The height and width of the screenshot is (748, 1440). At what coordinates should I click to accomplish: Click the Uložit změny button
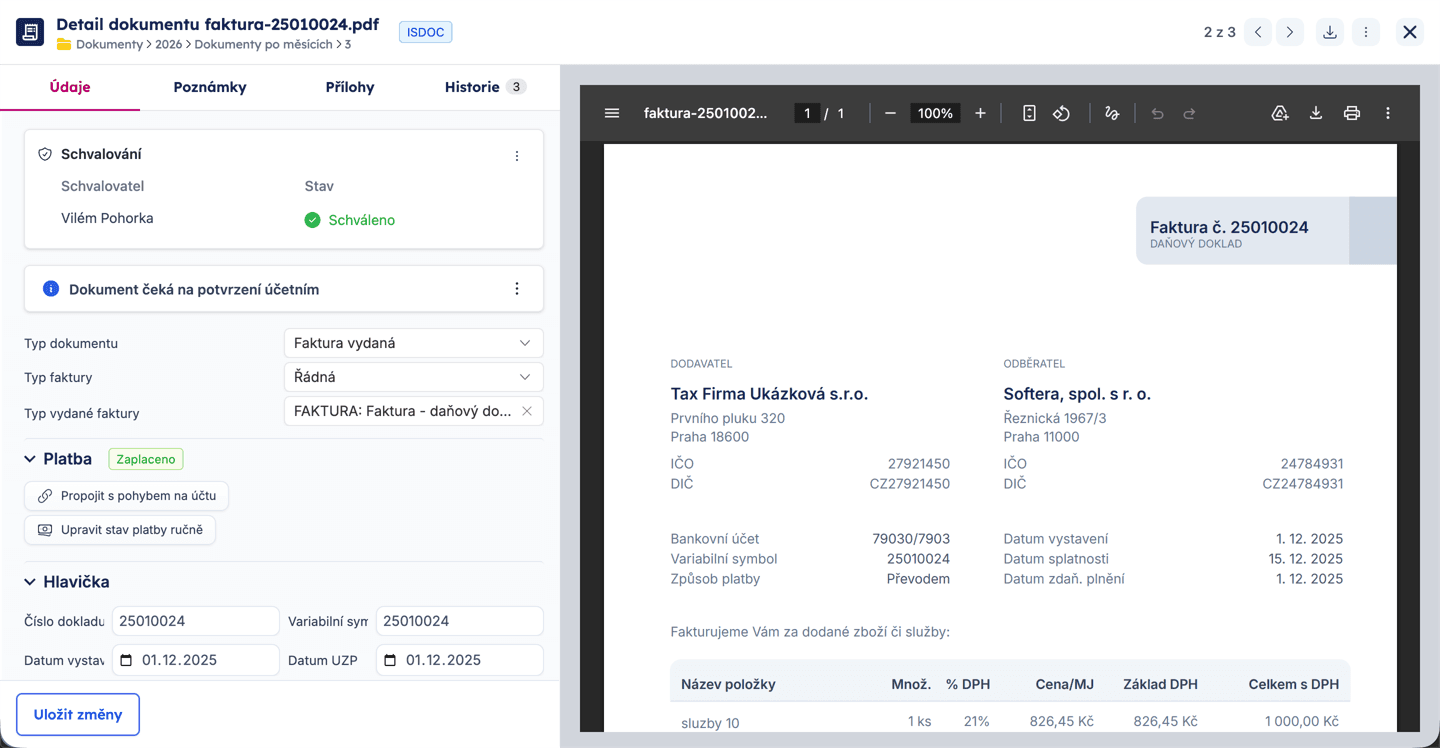pyautogui.click(x=78, y=715)
